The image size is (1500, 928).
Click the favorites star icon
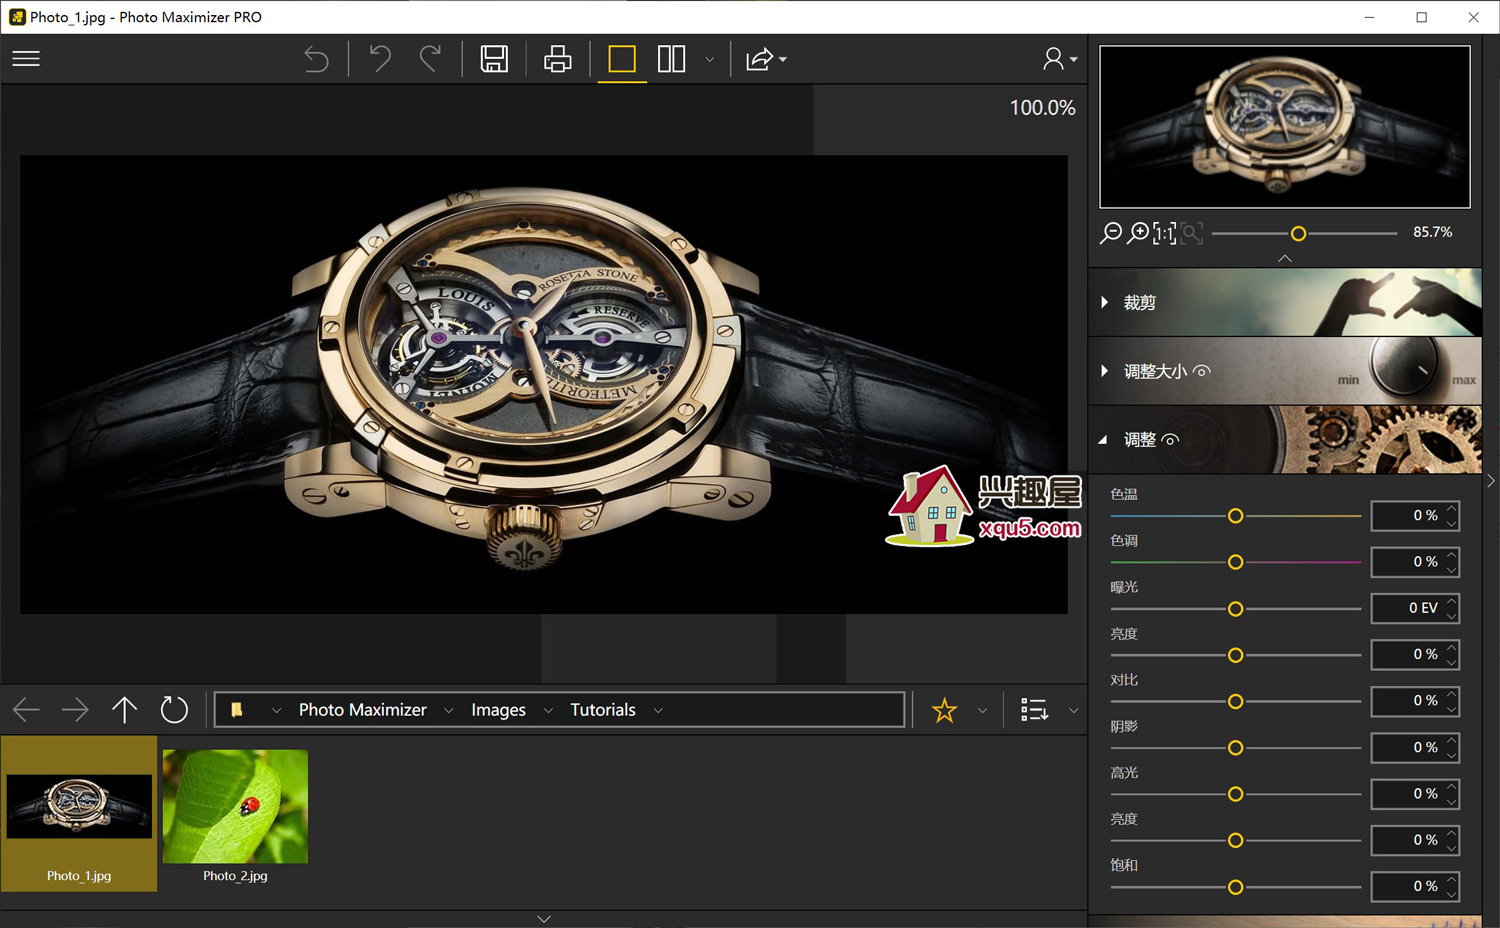coord(944,710)
